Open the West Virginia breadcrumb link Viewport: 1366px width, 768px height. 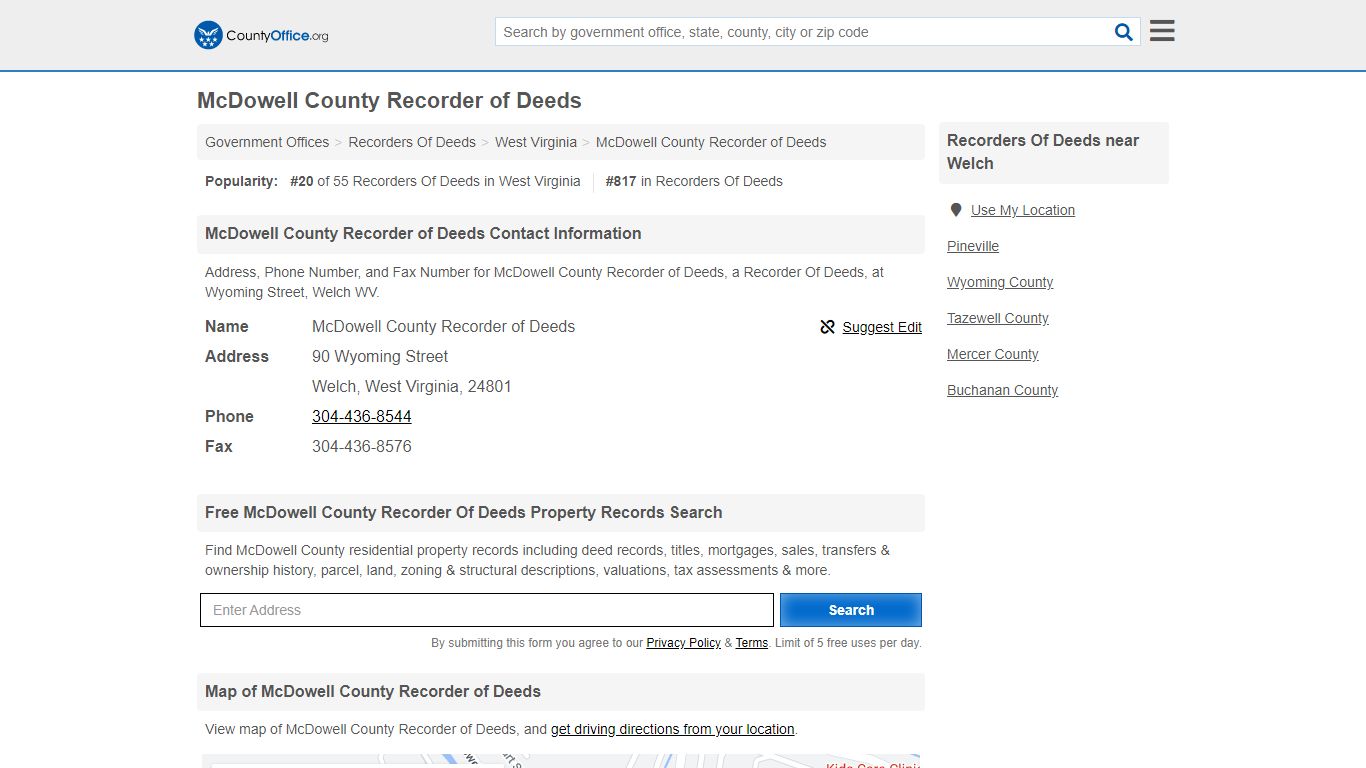click(x=536, y=142)
